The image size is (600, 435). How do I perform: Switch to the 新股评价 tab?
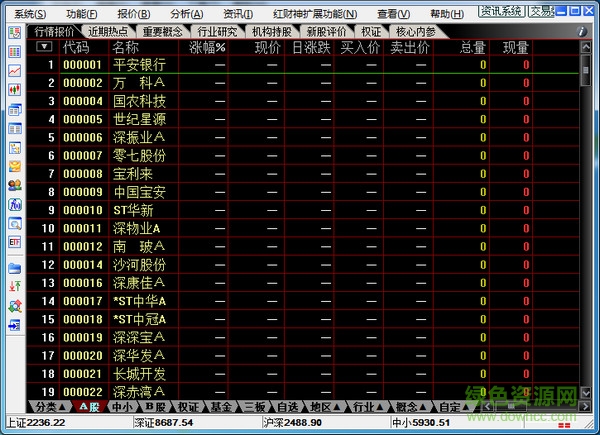pyautogui.click(x=326, y=31)
